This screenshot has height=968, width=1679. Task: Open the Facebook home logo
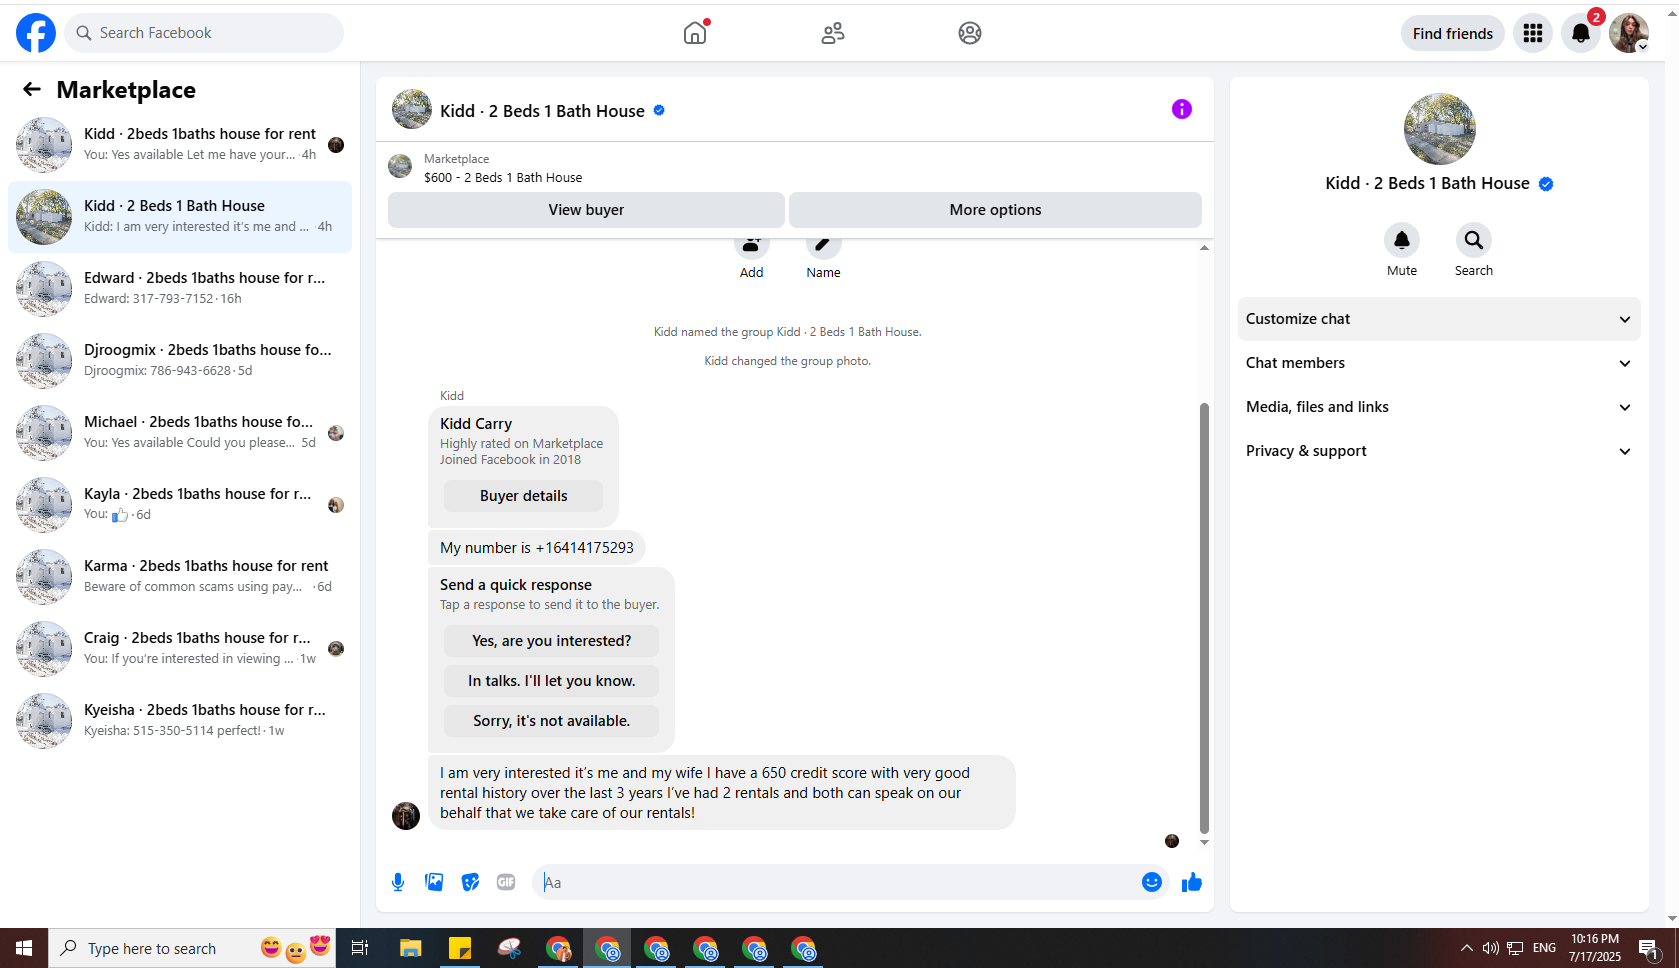pos(36,33)
